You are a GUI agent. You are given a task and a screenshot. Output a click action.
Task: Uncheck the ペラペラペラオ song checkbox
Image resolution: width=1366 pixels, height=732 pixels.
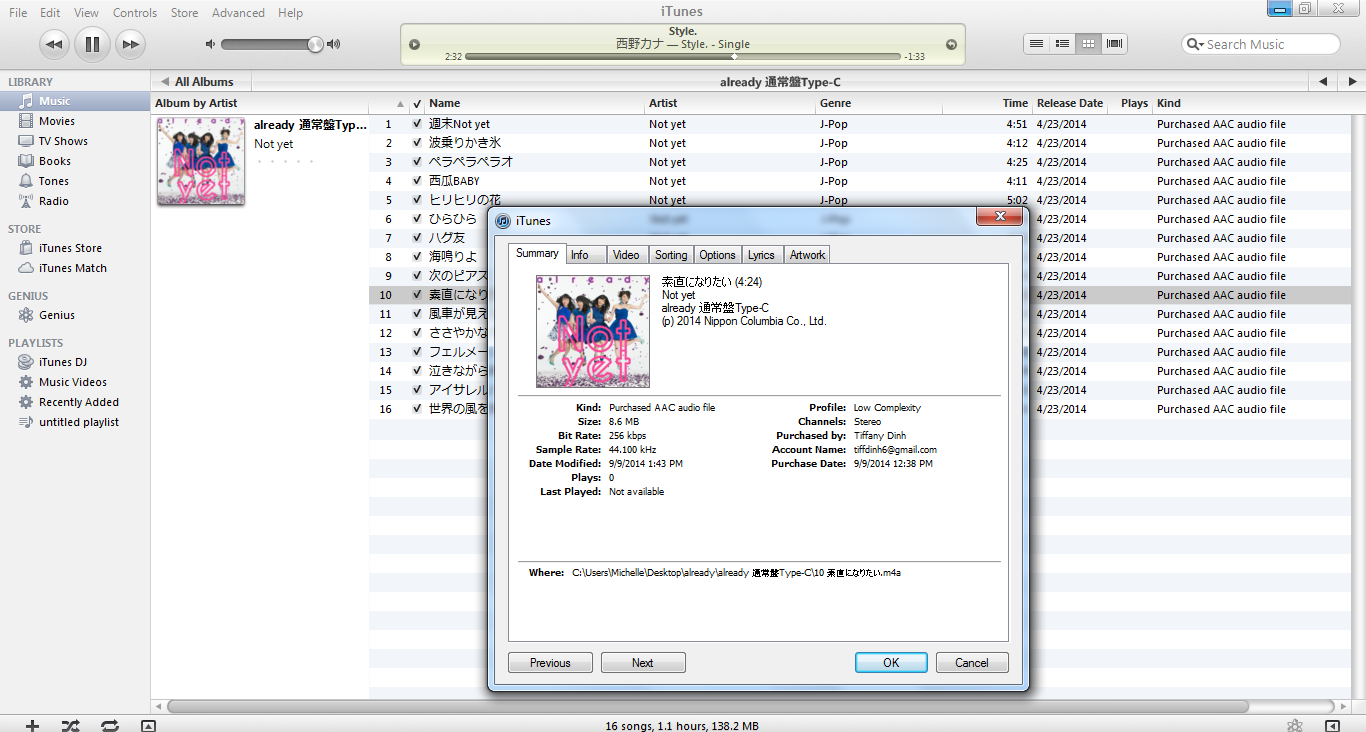[417, 162]
